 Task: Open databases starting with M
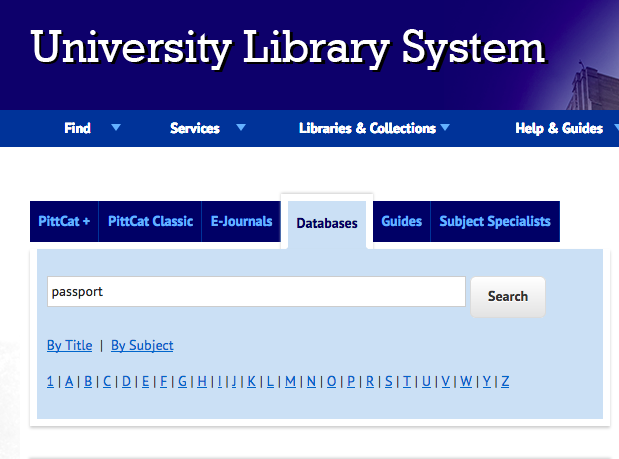pos(291,381)
